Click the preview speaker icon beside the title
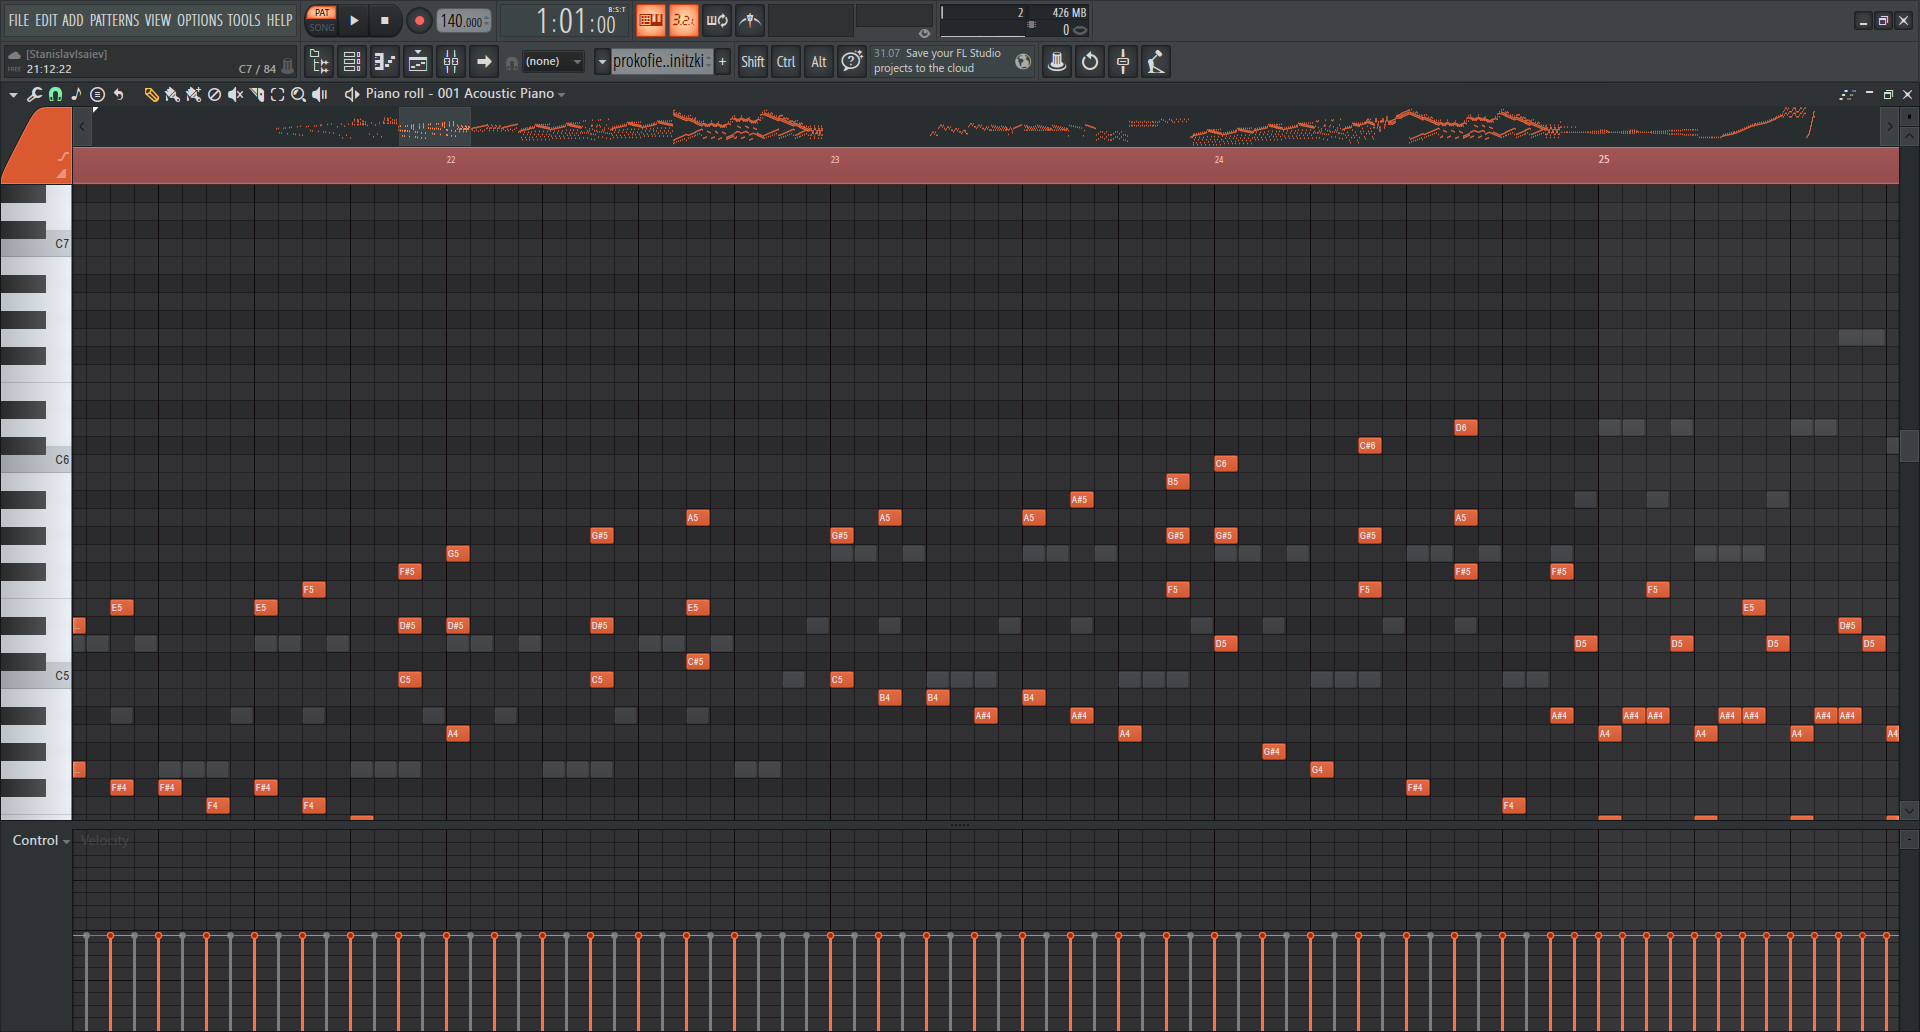 pos(351,94)
